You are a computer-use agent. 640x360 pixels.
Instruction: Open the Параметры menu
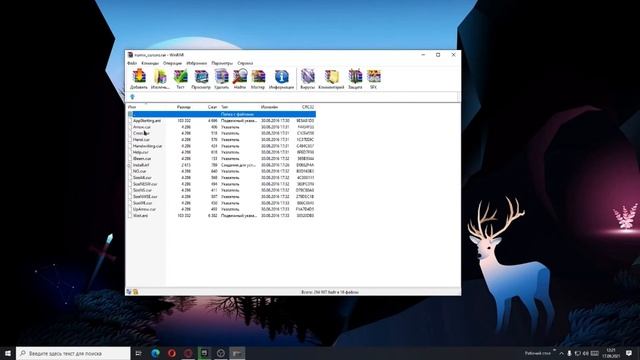click(x=222, y=63)
